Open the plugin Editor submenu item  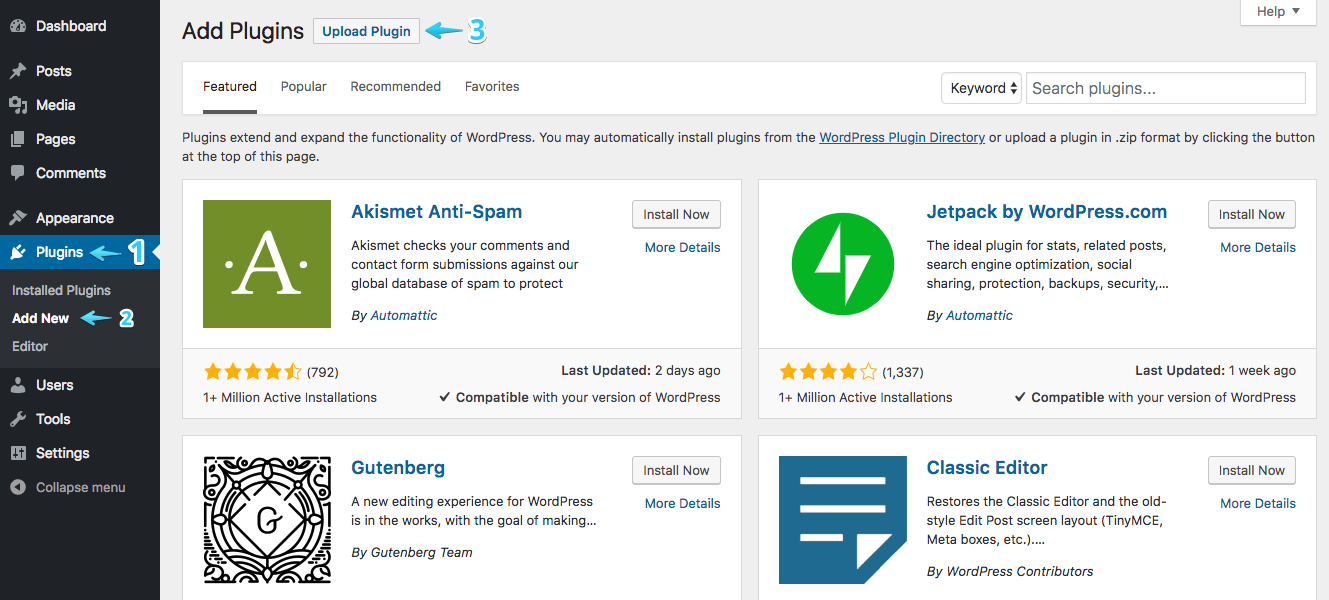[30, 346]
